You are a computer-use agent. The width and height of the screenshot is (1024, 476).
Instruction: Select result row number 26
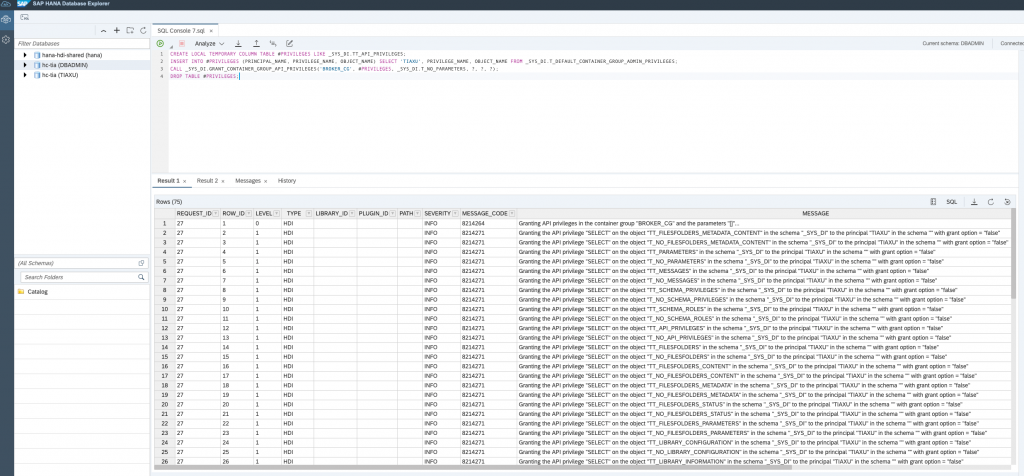tap(165, 461)
